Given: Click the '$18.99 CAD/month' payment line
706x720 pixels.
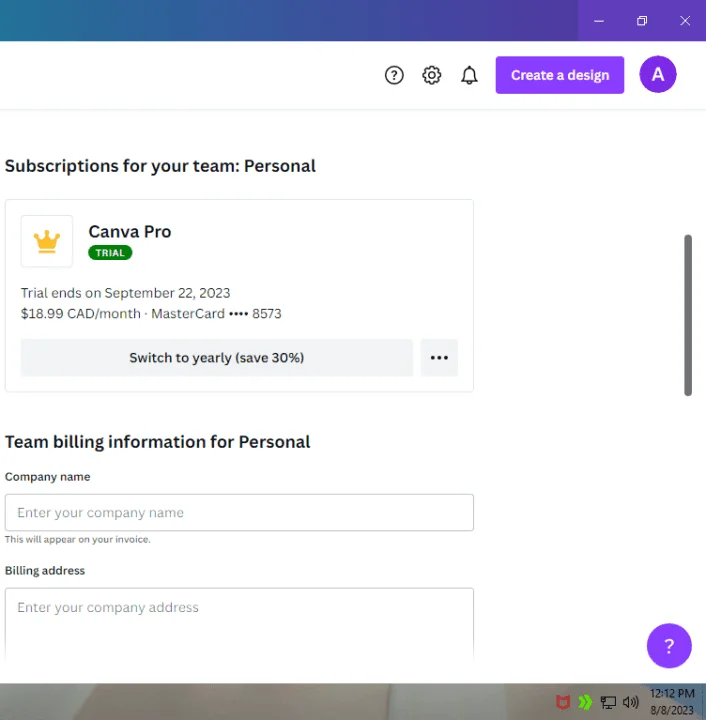Looking at the screenshot, I should [x=151, y=314].
